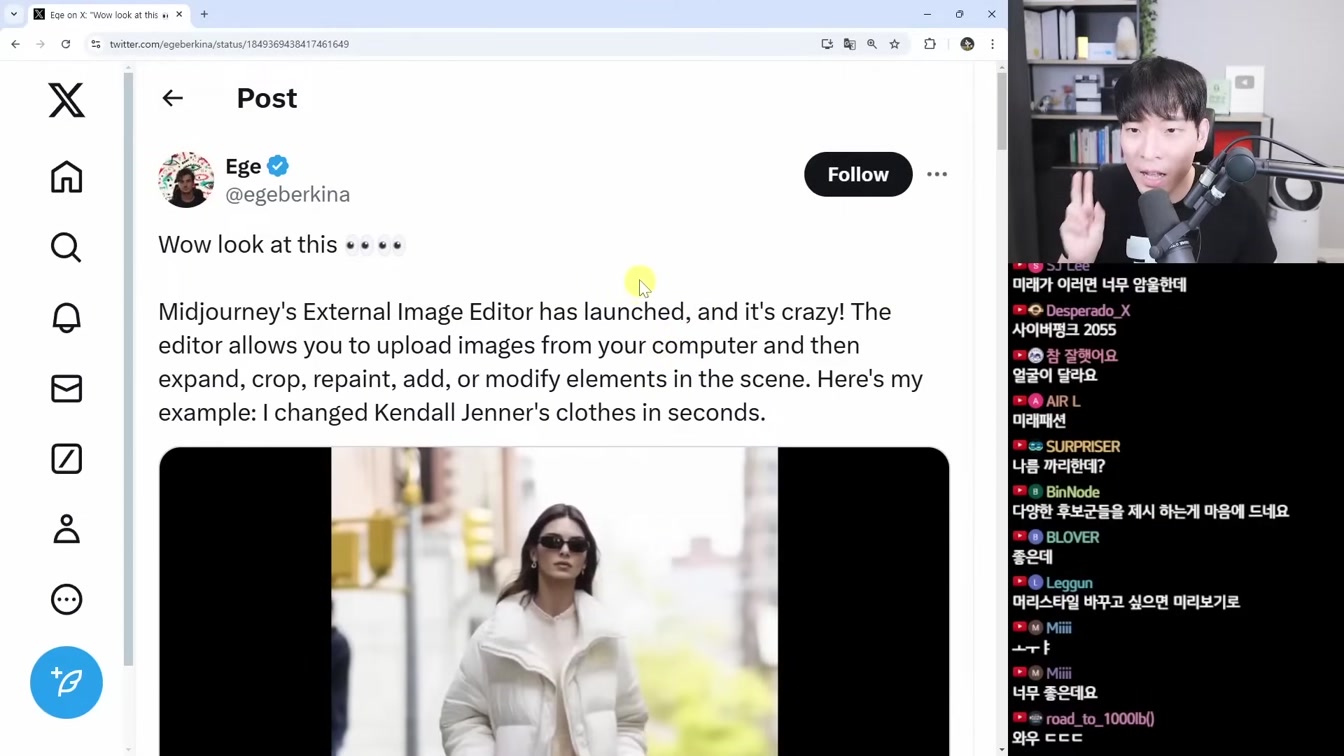Screen dimensions: 1344x756
Task: Compose a new post with the feather button
Action: click(67, 683)
